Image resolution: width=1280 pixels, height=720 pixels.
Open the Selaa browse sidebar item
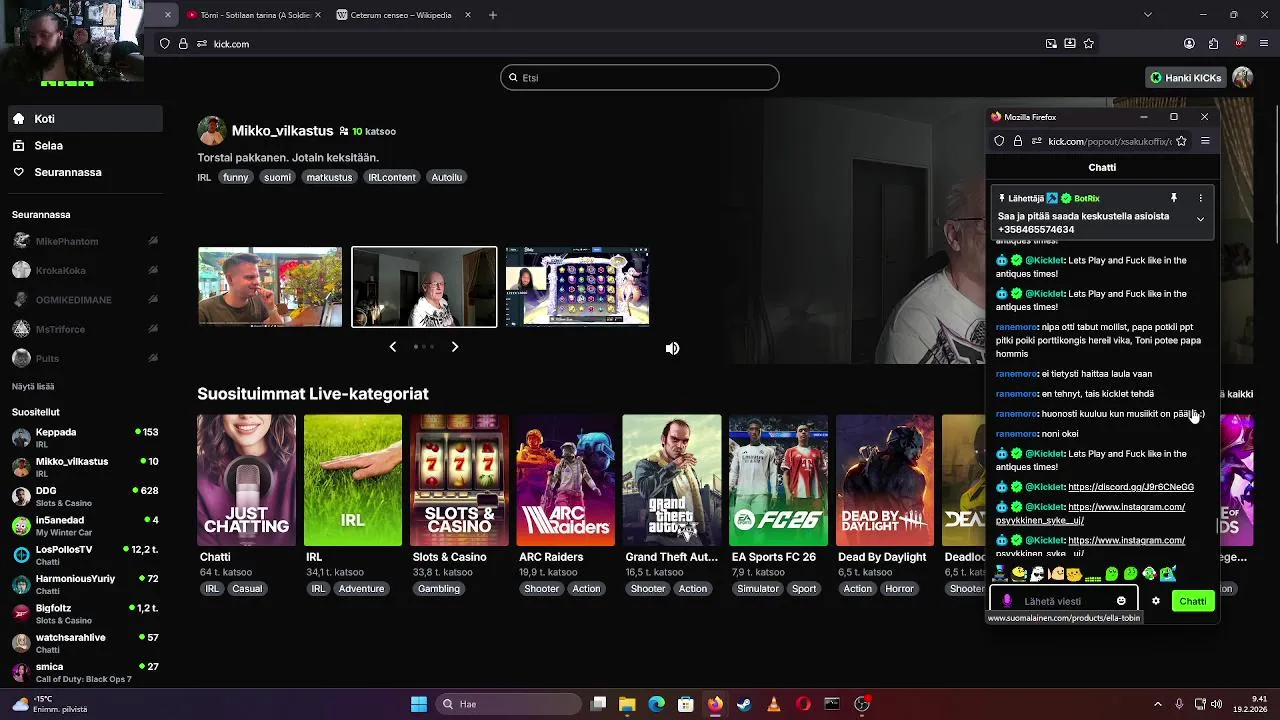coord(85,146)
